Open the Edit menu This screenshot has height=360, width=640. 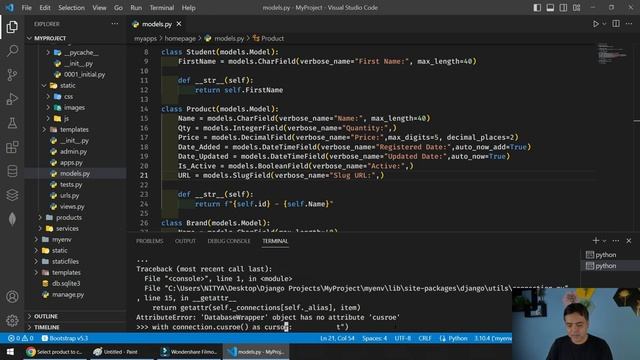(45, 8)
